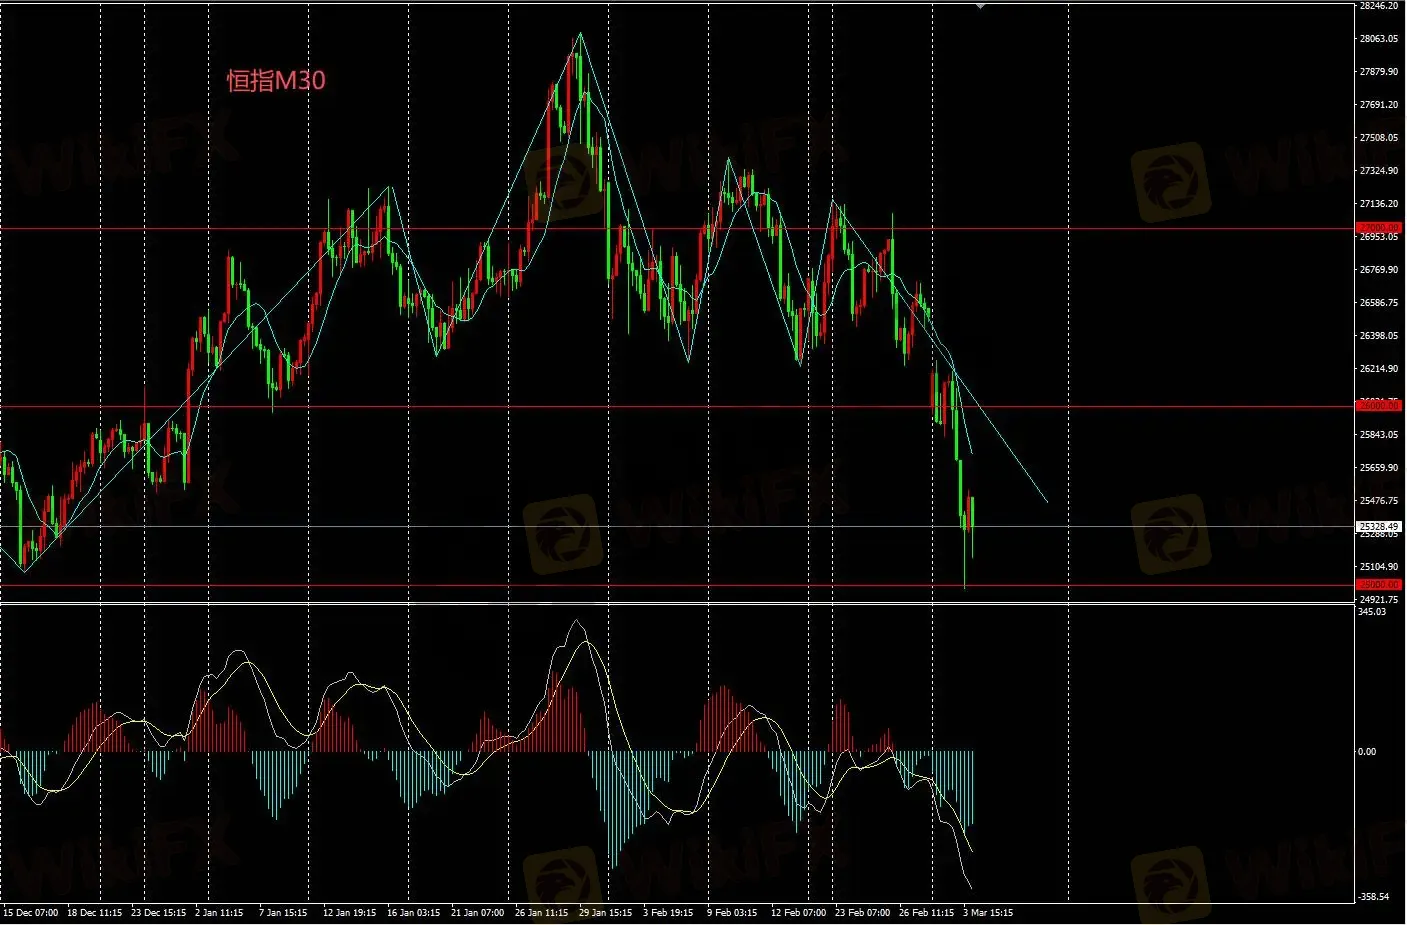Click the 27508.05 price scale label
This screenshot has width=1407, height=925.
click(1378, 138)
